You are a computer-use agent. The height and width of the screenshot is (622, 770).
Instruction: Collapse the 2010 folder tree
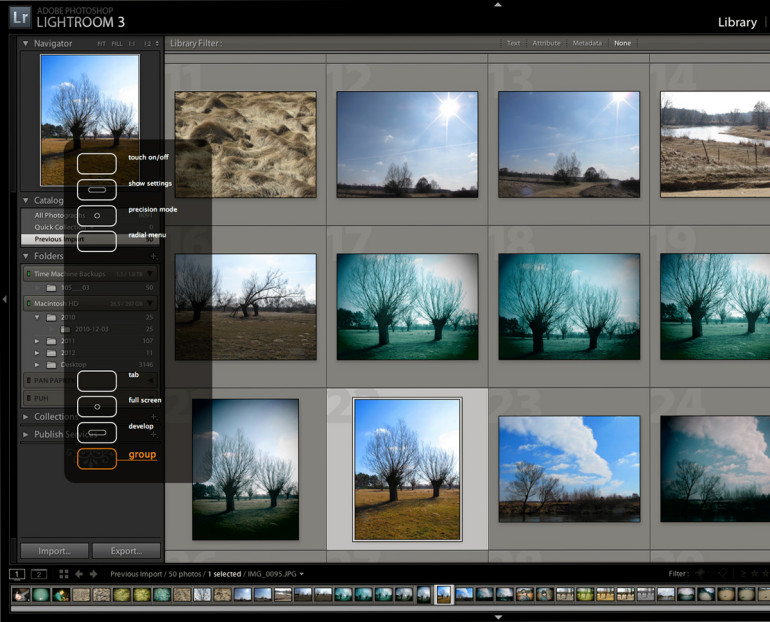(37, 318)
